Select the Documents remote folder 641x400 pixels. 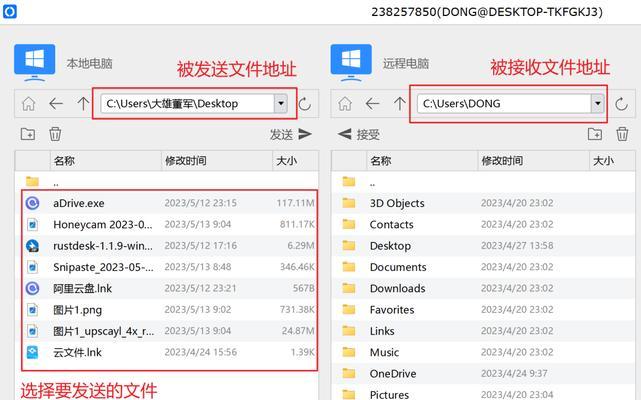coord(483,267)
